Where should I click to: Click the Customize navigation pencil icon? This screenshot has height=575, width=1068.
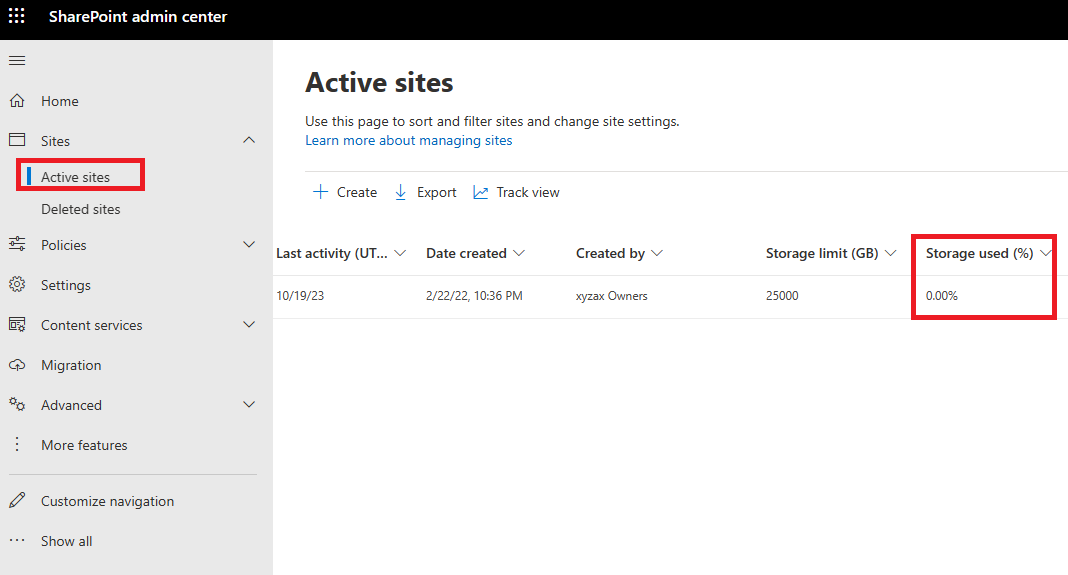[17, 501]
